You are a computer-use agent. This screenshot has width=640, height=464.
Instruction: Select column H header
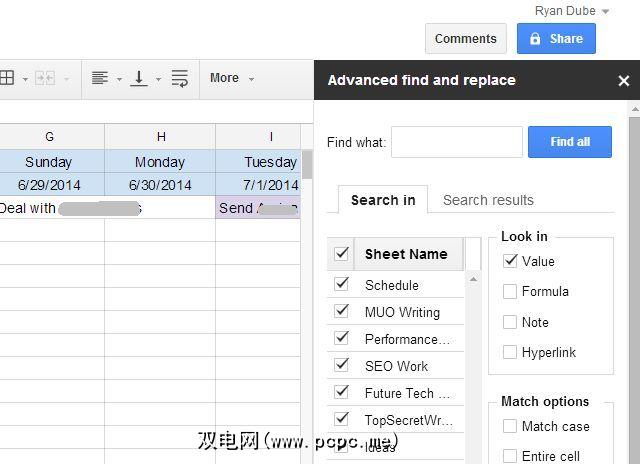coord(160,137)
